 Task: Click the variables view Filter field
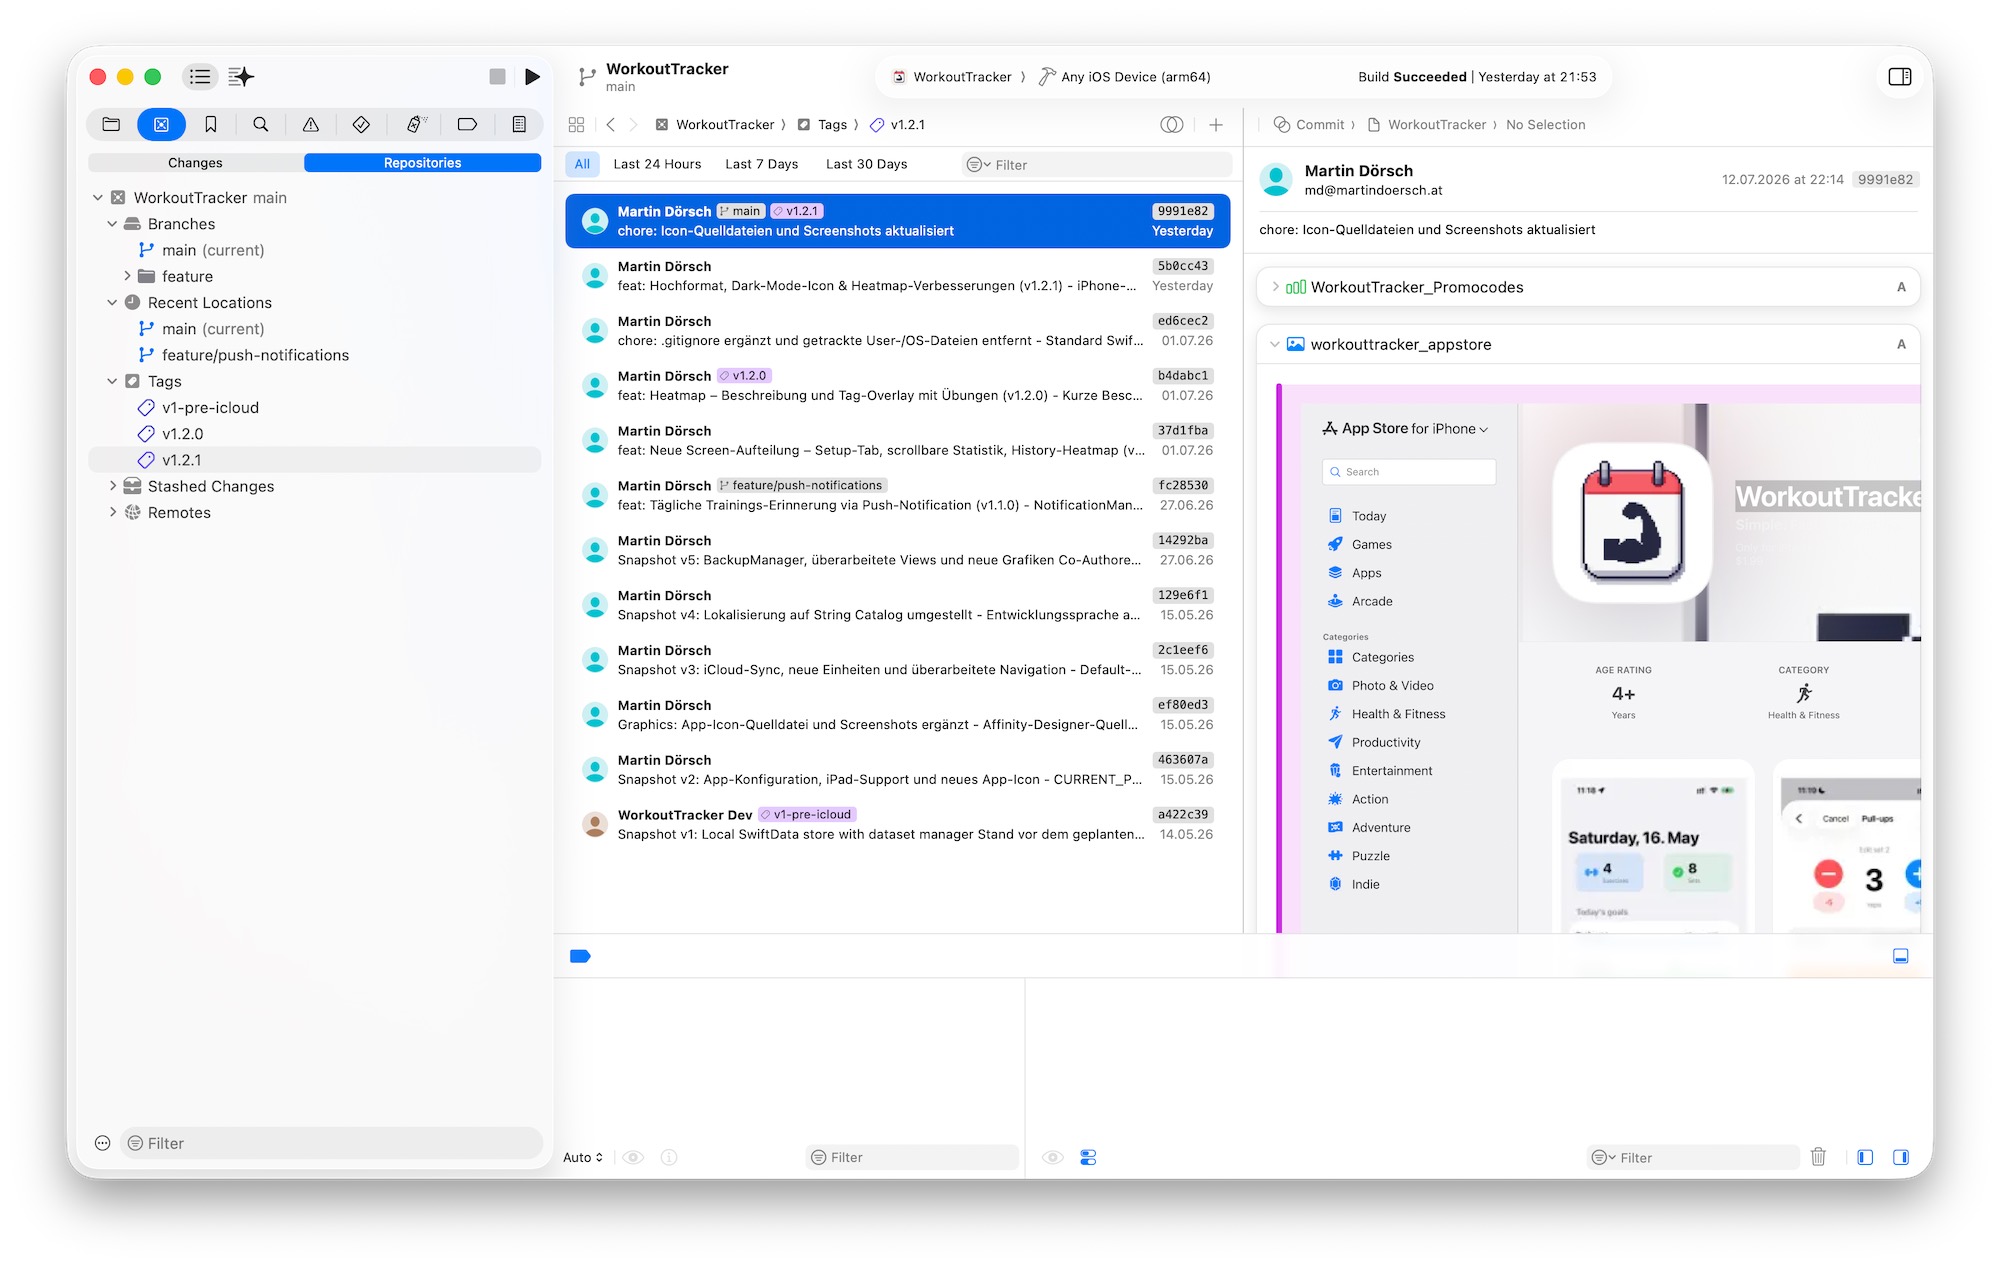point(912,1157)
